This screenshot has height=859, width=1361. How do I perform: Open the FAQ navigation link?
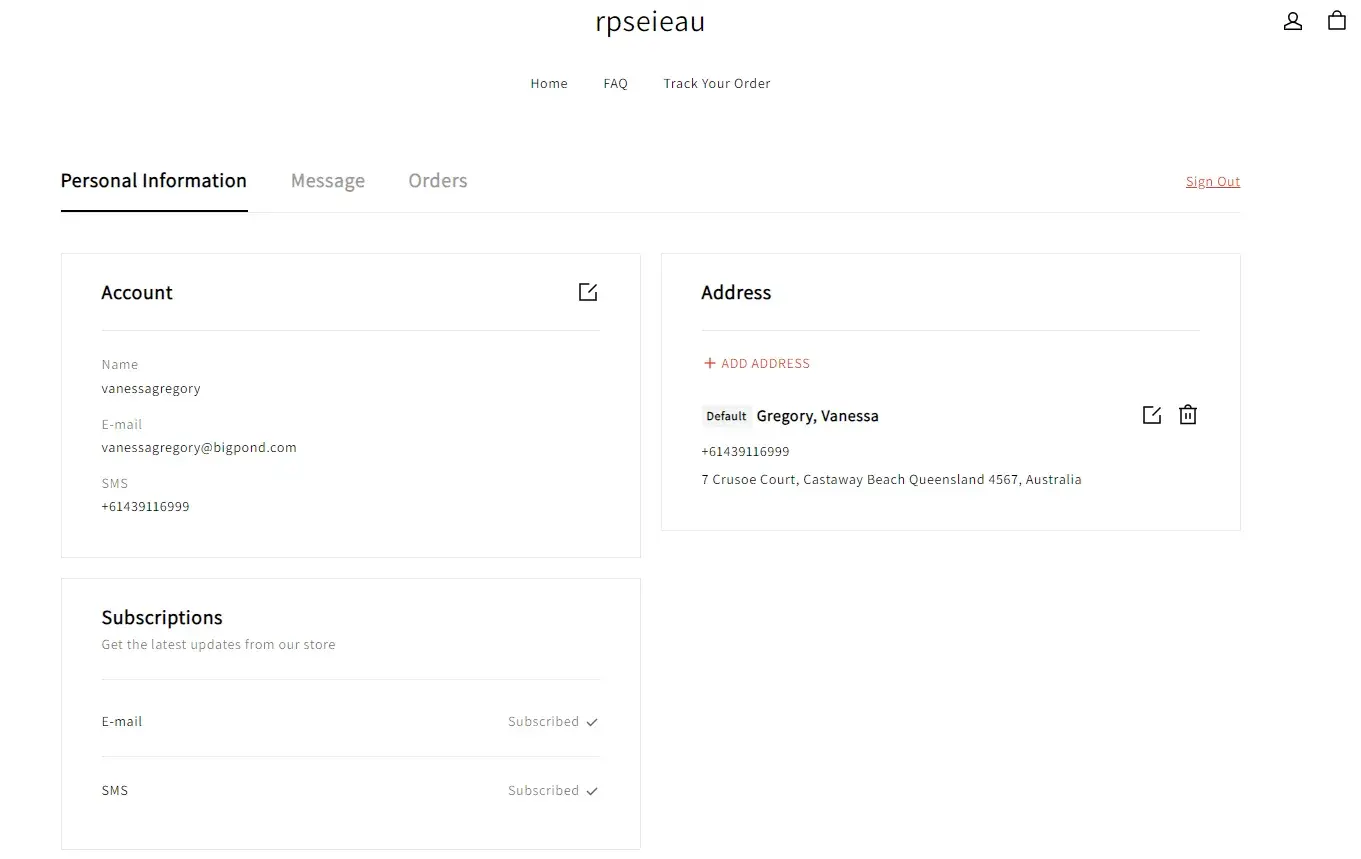click(615, 84)
